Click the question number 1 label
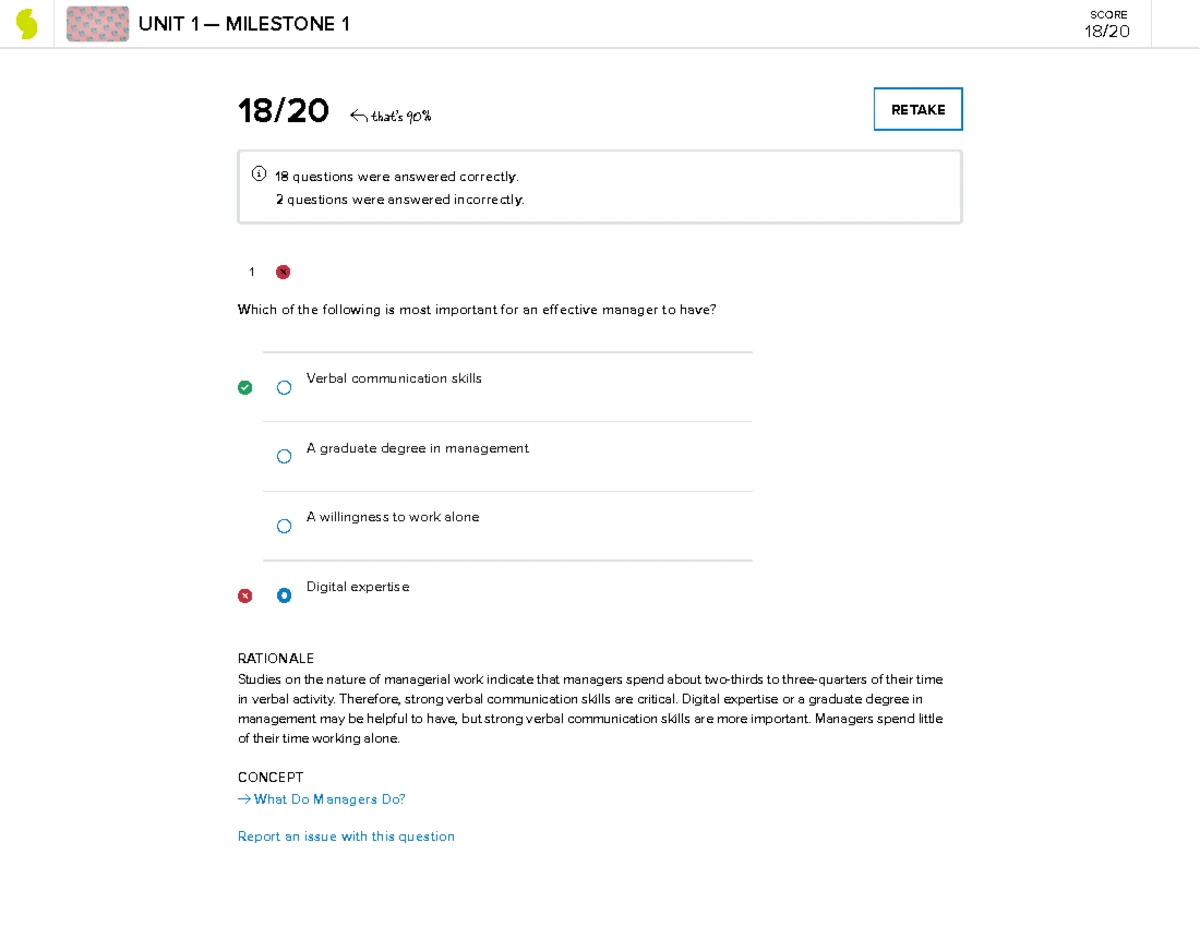This screenshot has height=927, width=1200. pyautogui.click(x=252, y=272)
